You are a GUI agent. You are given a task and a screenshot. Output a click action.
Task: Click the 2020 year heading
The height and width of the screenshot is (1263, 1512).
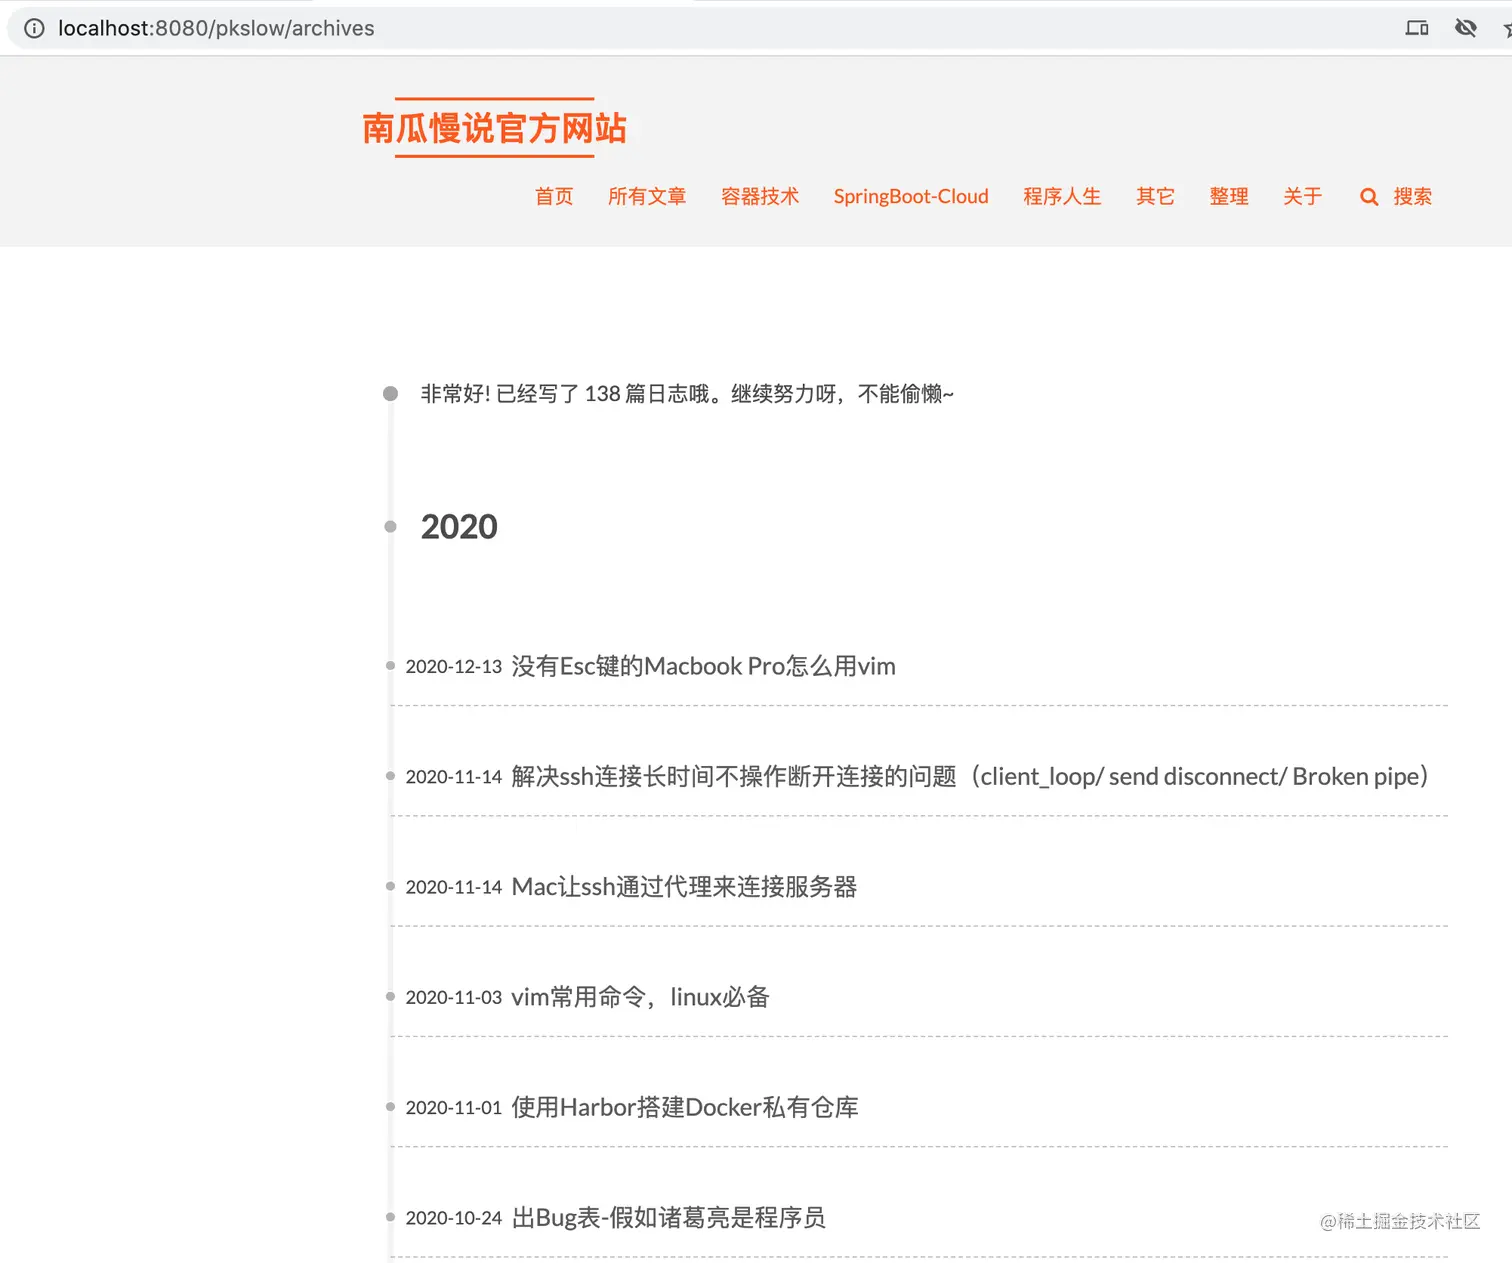click(x=459, y=527)
